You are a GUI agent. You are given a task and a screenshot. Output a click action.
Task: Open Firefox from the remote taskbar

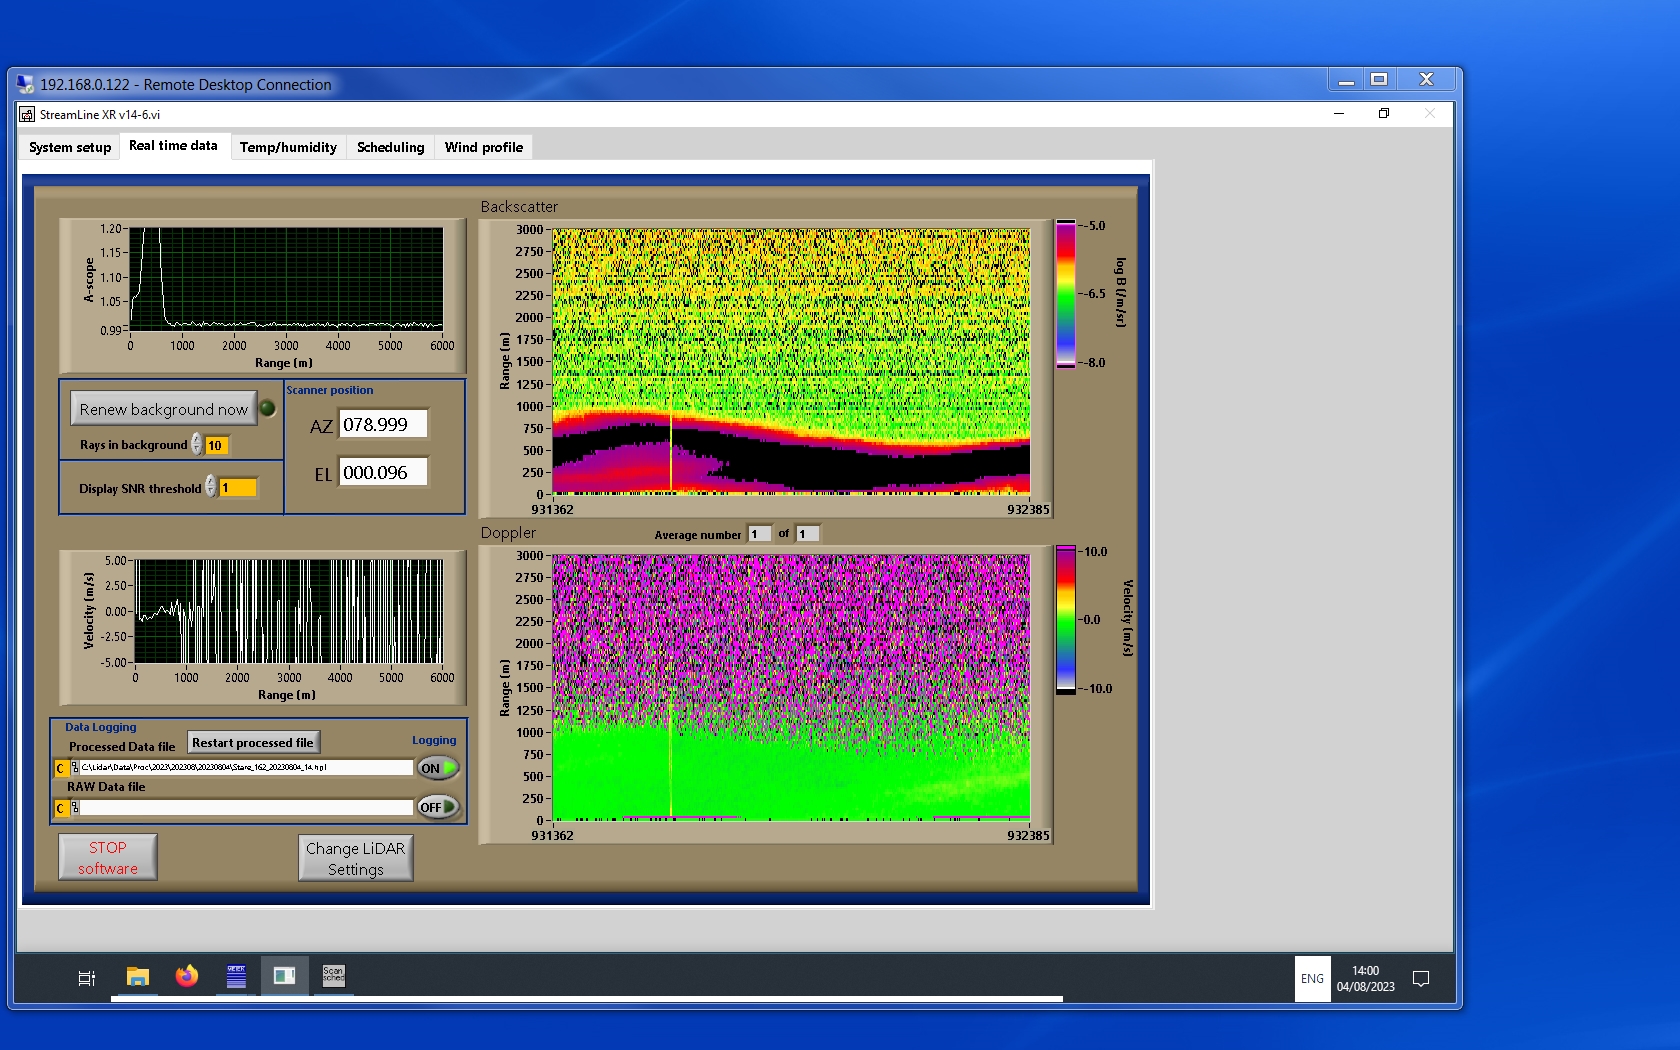(x=187, y=976)
